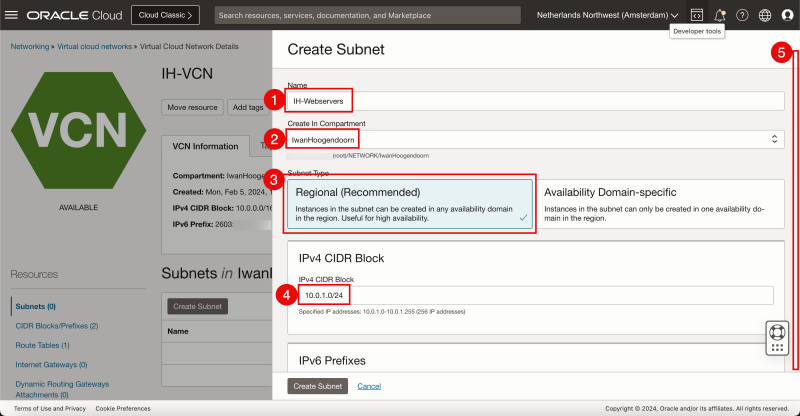Select Regional (Recommended) subnet type

coord(410,205)
